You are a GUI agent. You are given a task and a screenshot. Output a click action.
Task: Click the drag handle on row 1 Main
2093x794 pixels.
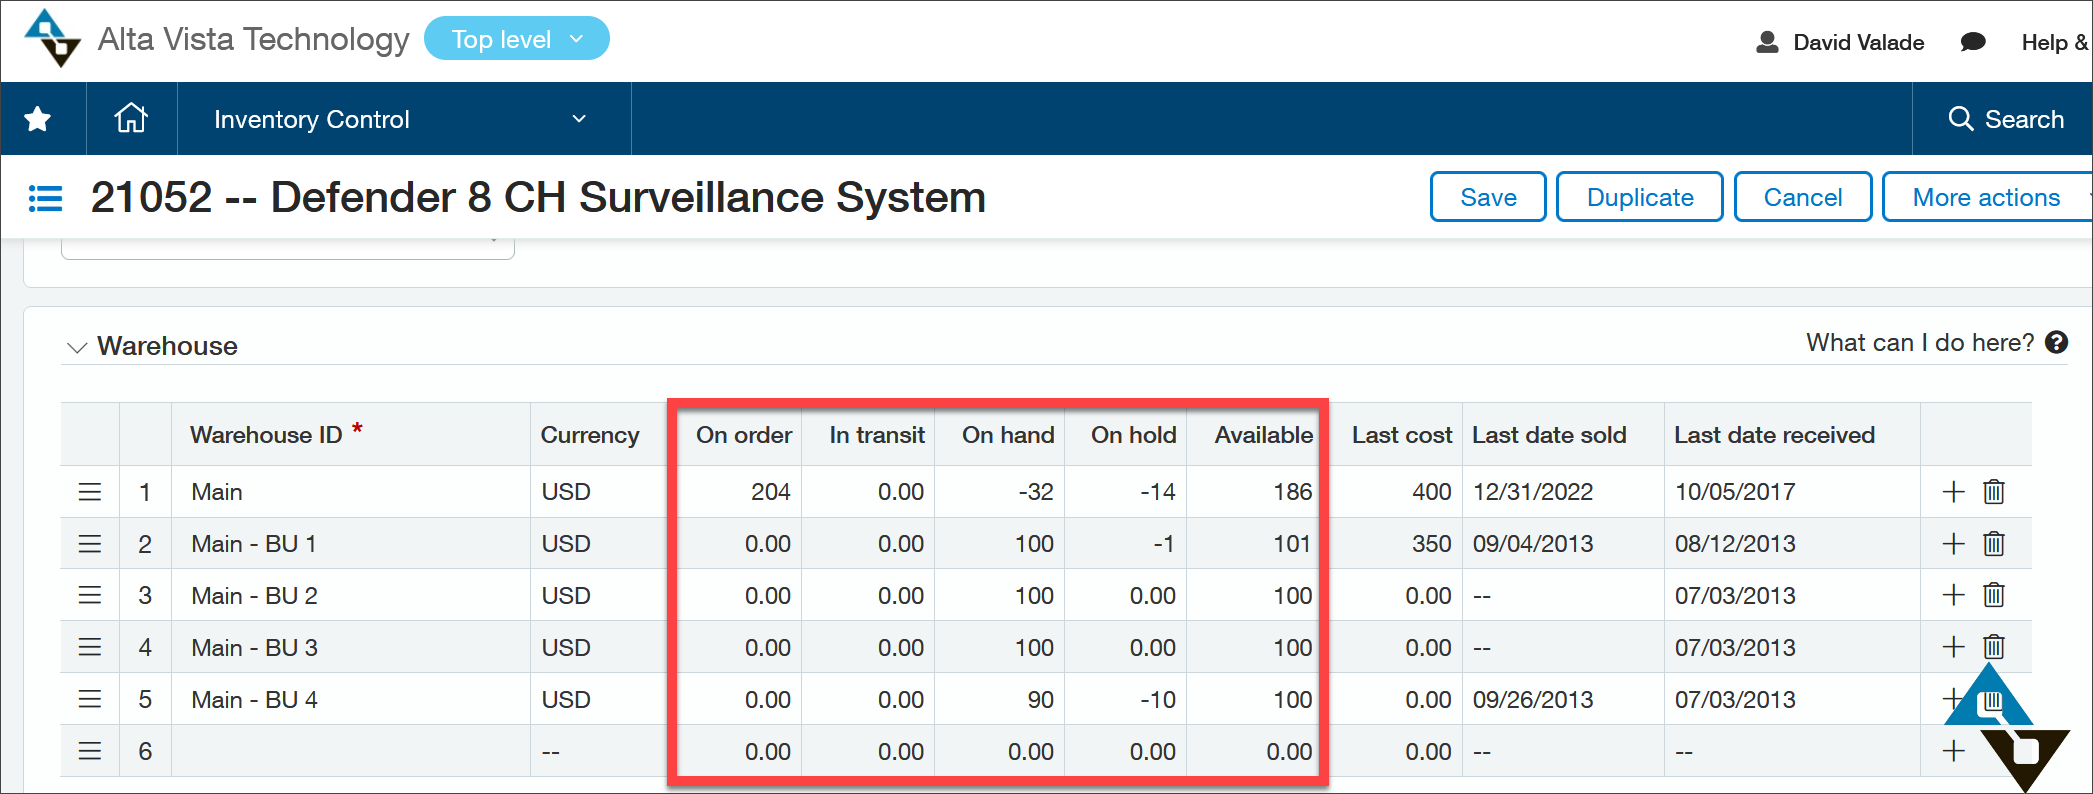coord(90,492)
